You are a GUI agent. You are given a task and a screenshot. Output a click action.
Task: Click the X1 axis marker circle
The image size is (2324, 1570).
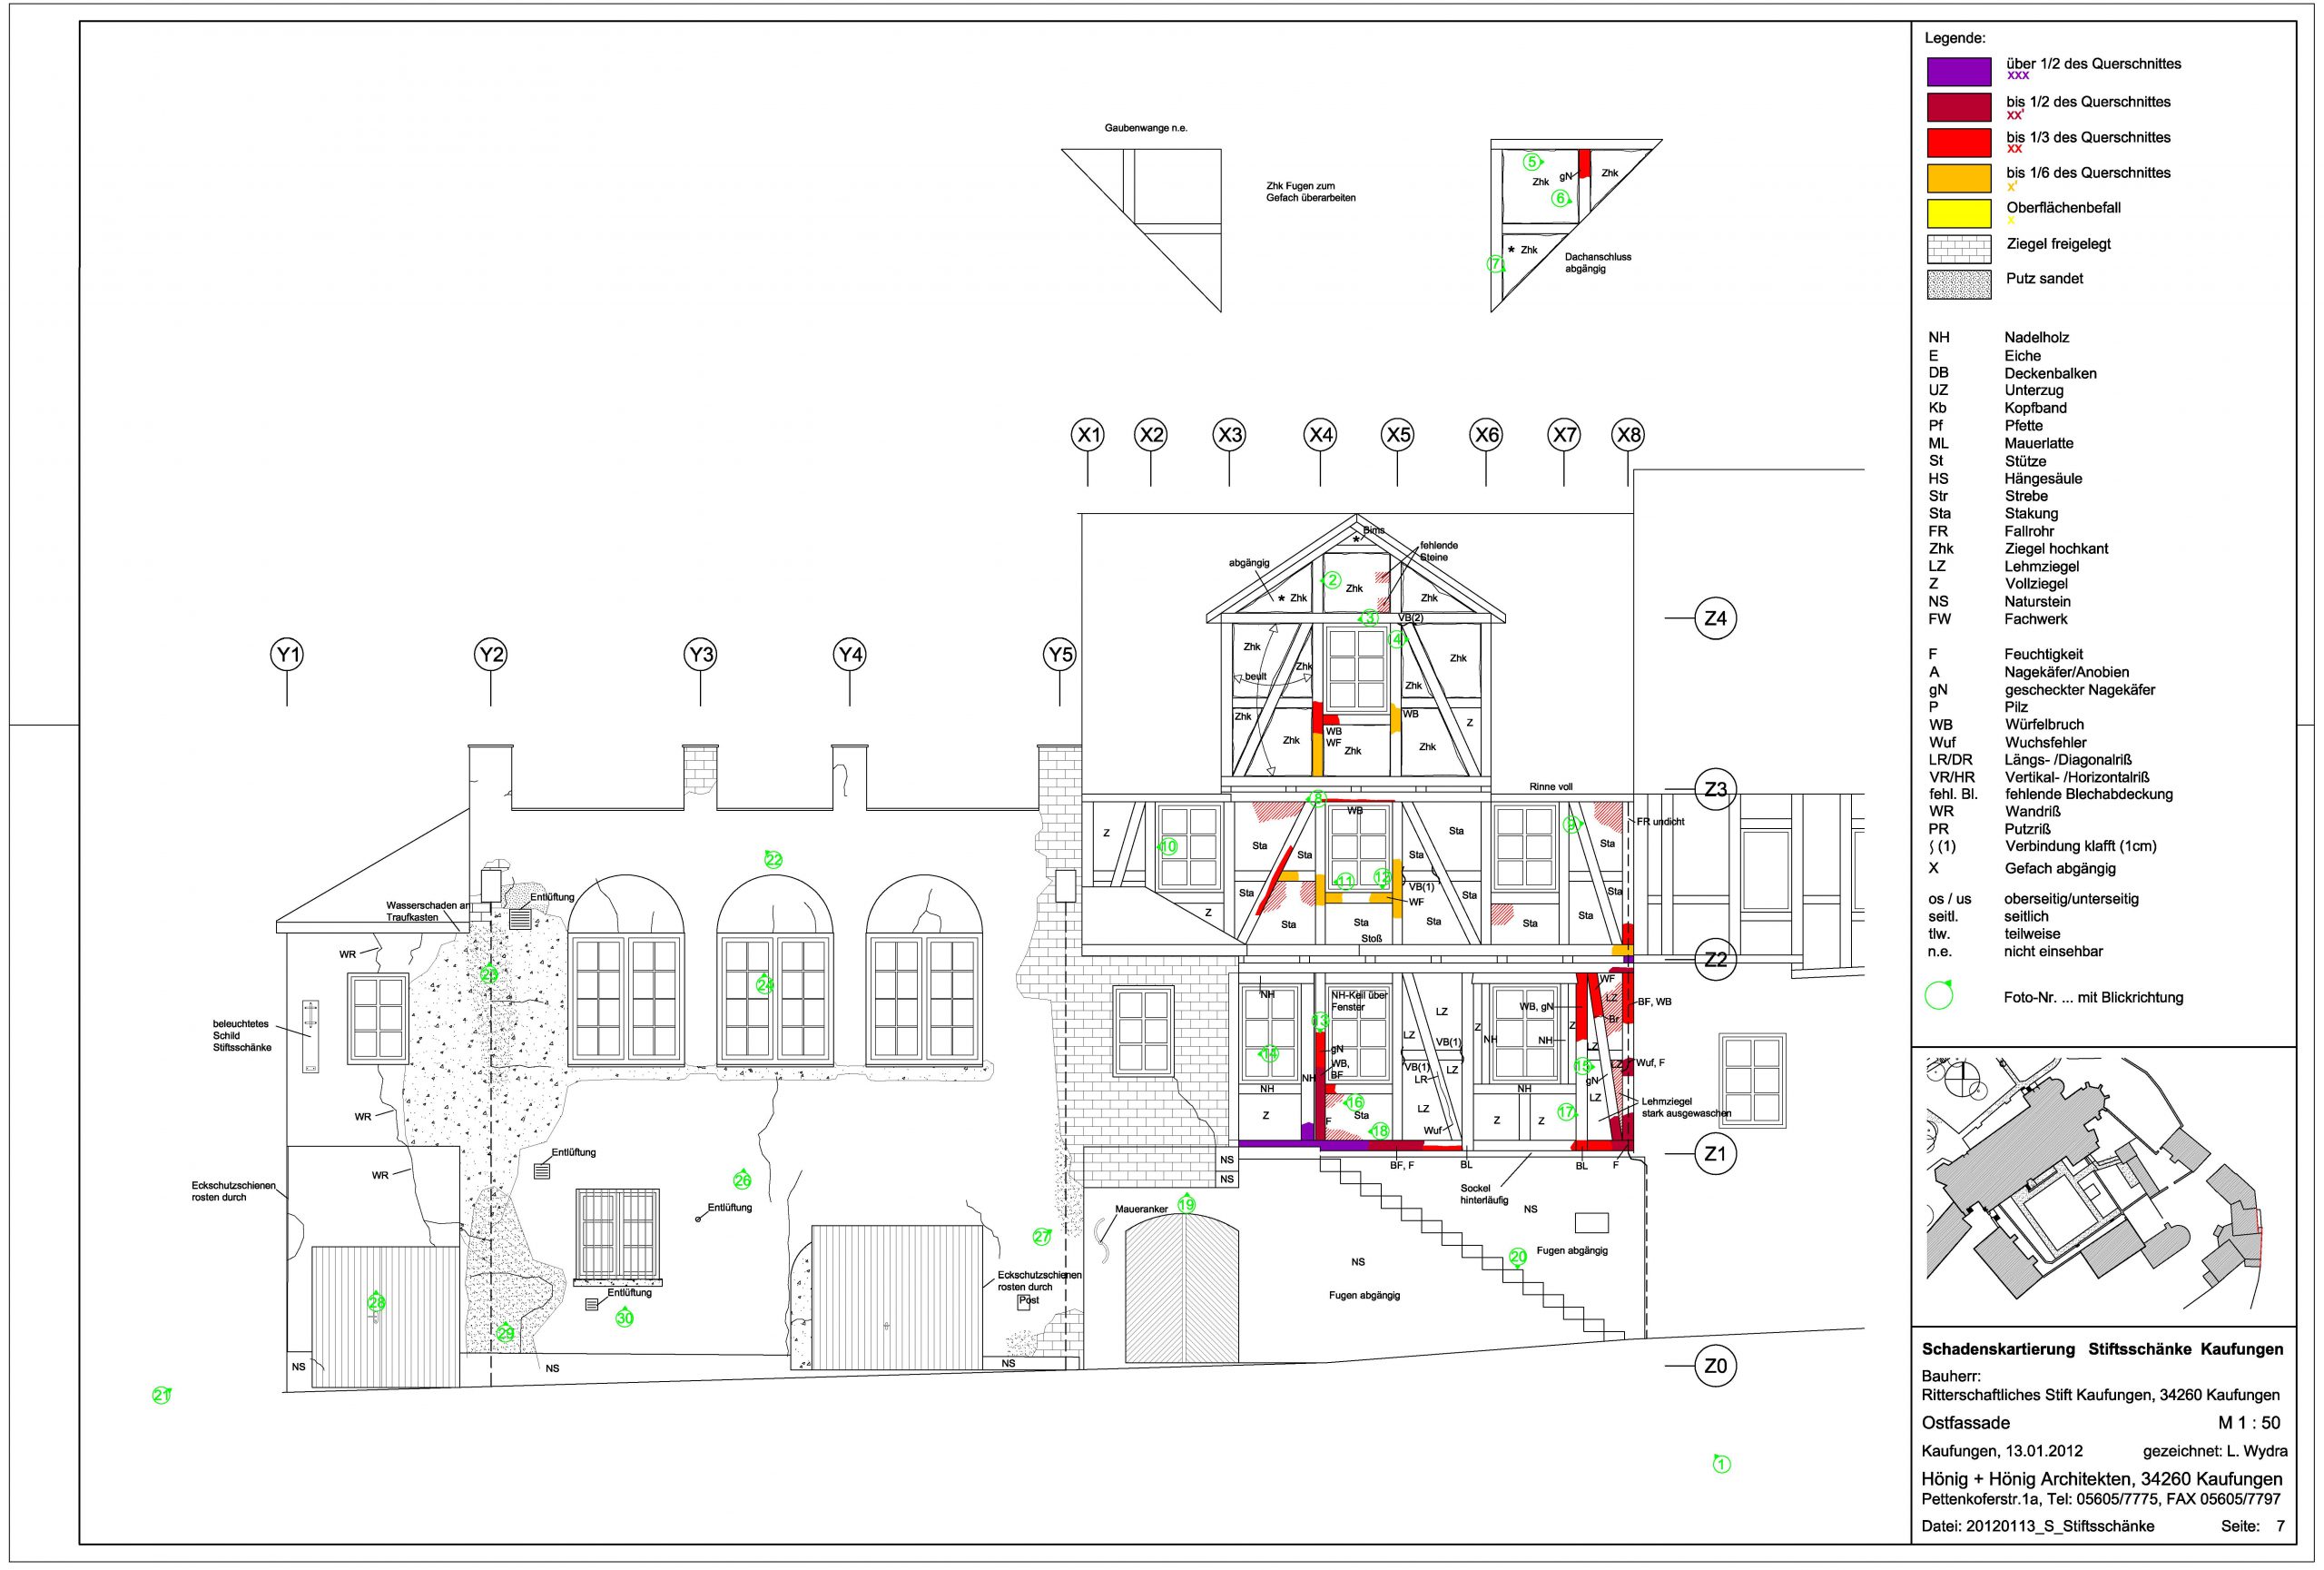click(1087, 435)
